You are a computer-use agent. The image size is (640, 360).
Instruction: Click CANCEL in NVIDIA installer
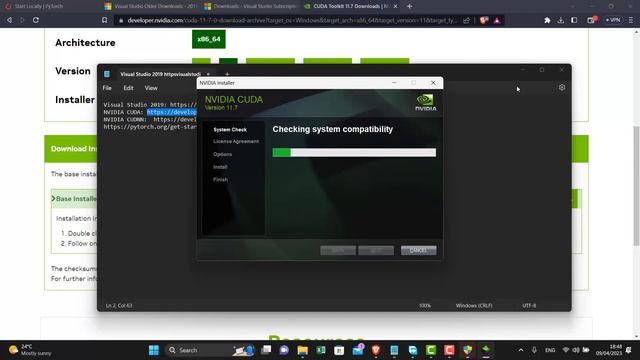[x=418, y=250]
